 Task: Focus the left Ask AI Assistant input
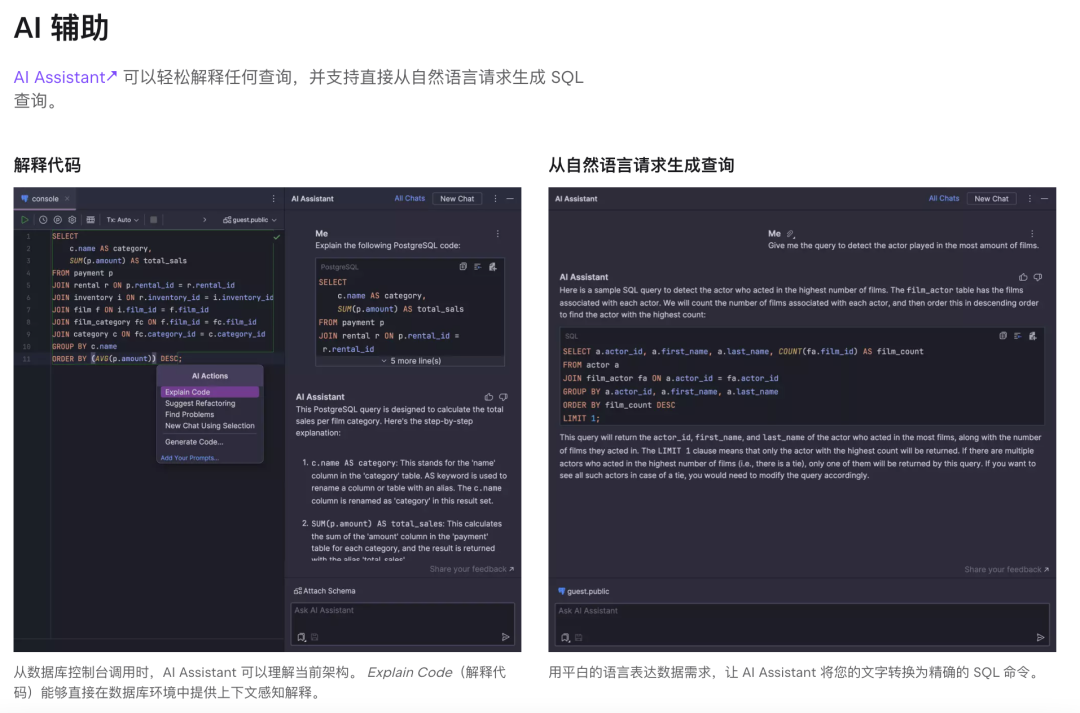(x=403, y=624)
